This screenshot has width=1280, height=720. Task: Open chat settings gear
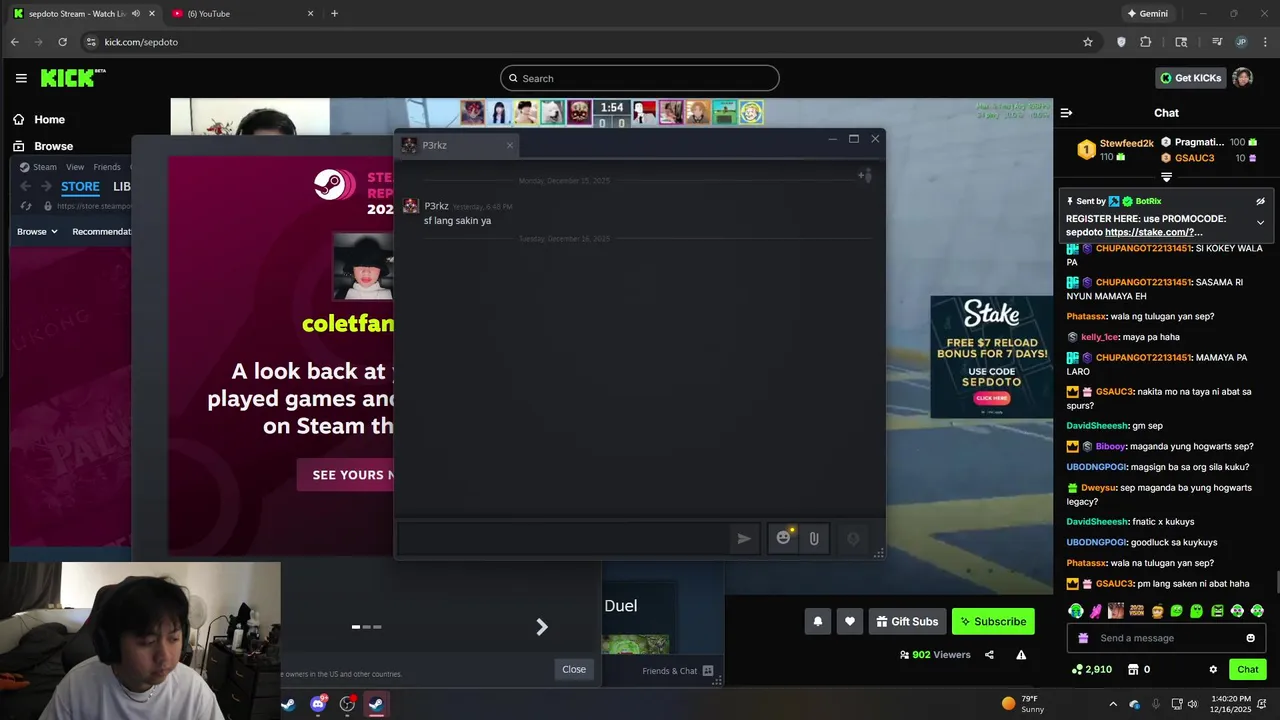1213,669
